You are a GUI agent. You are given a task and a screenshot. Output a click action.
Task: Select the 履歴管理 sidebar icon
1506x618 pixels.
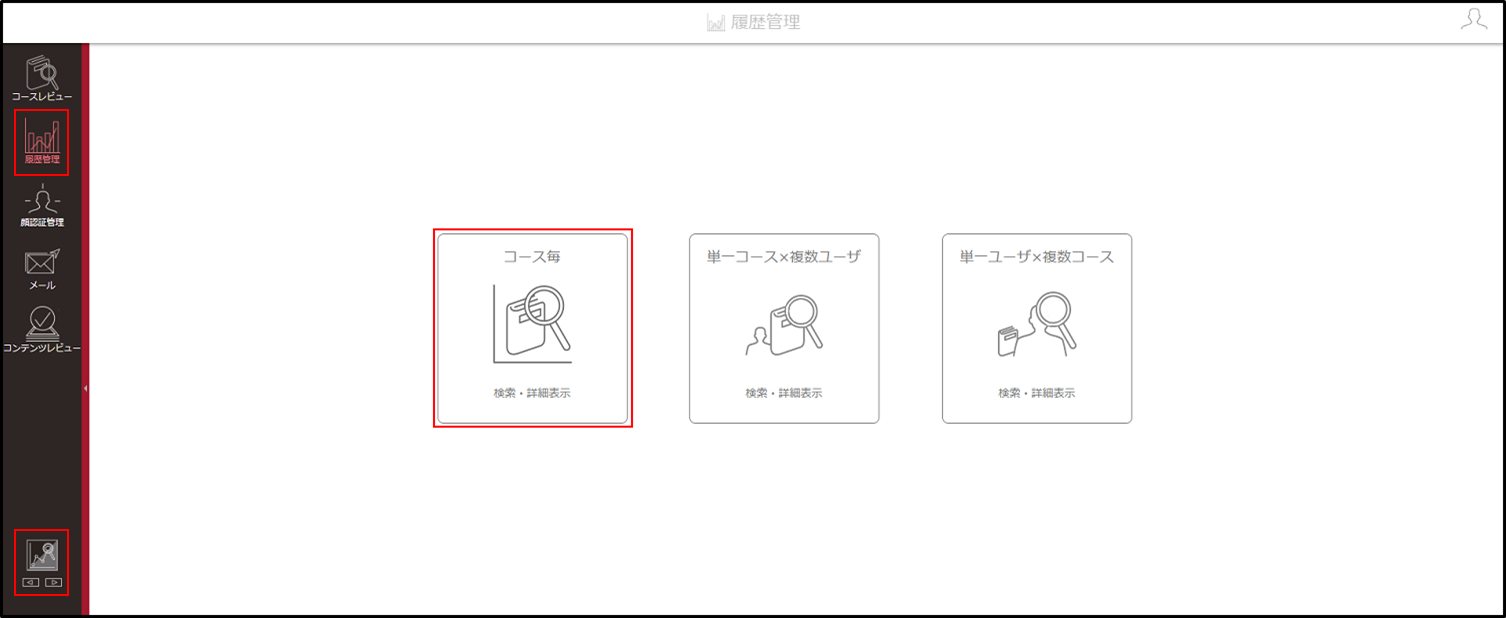(42, 142)
